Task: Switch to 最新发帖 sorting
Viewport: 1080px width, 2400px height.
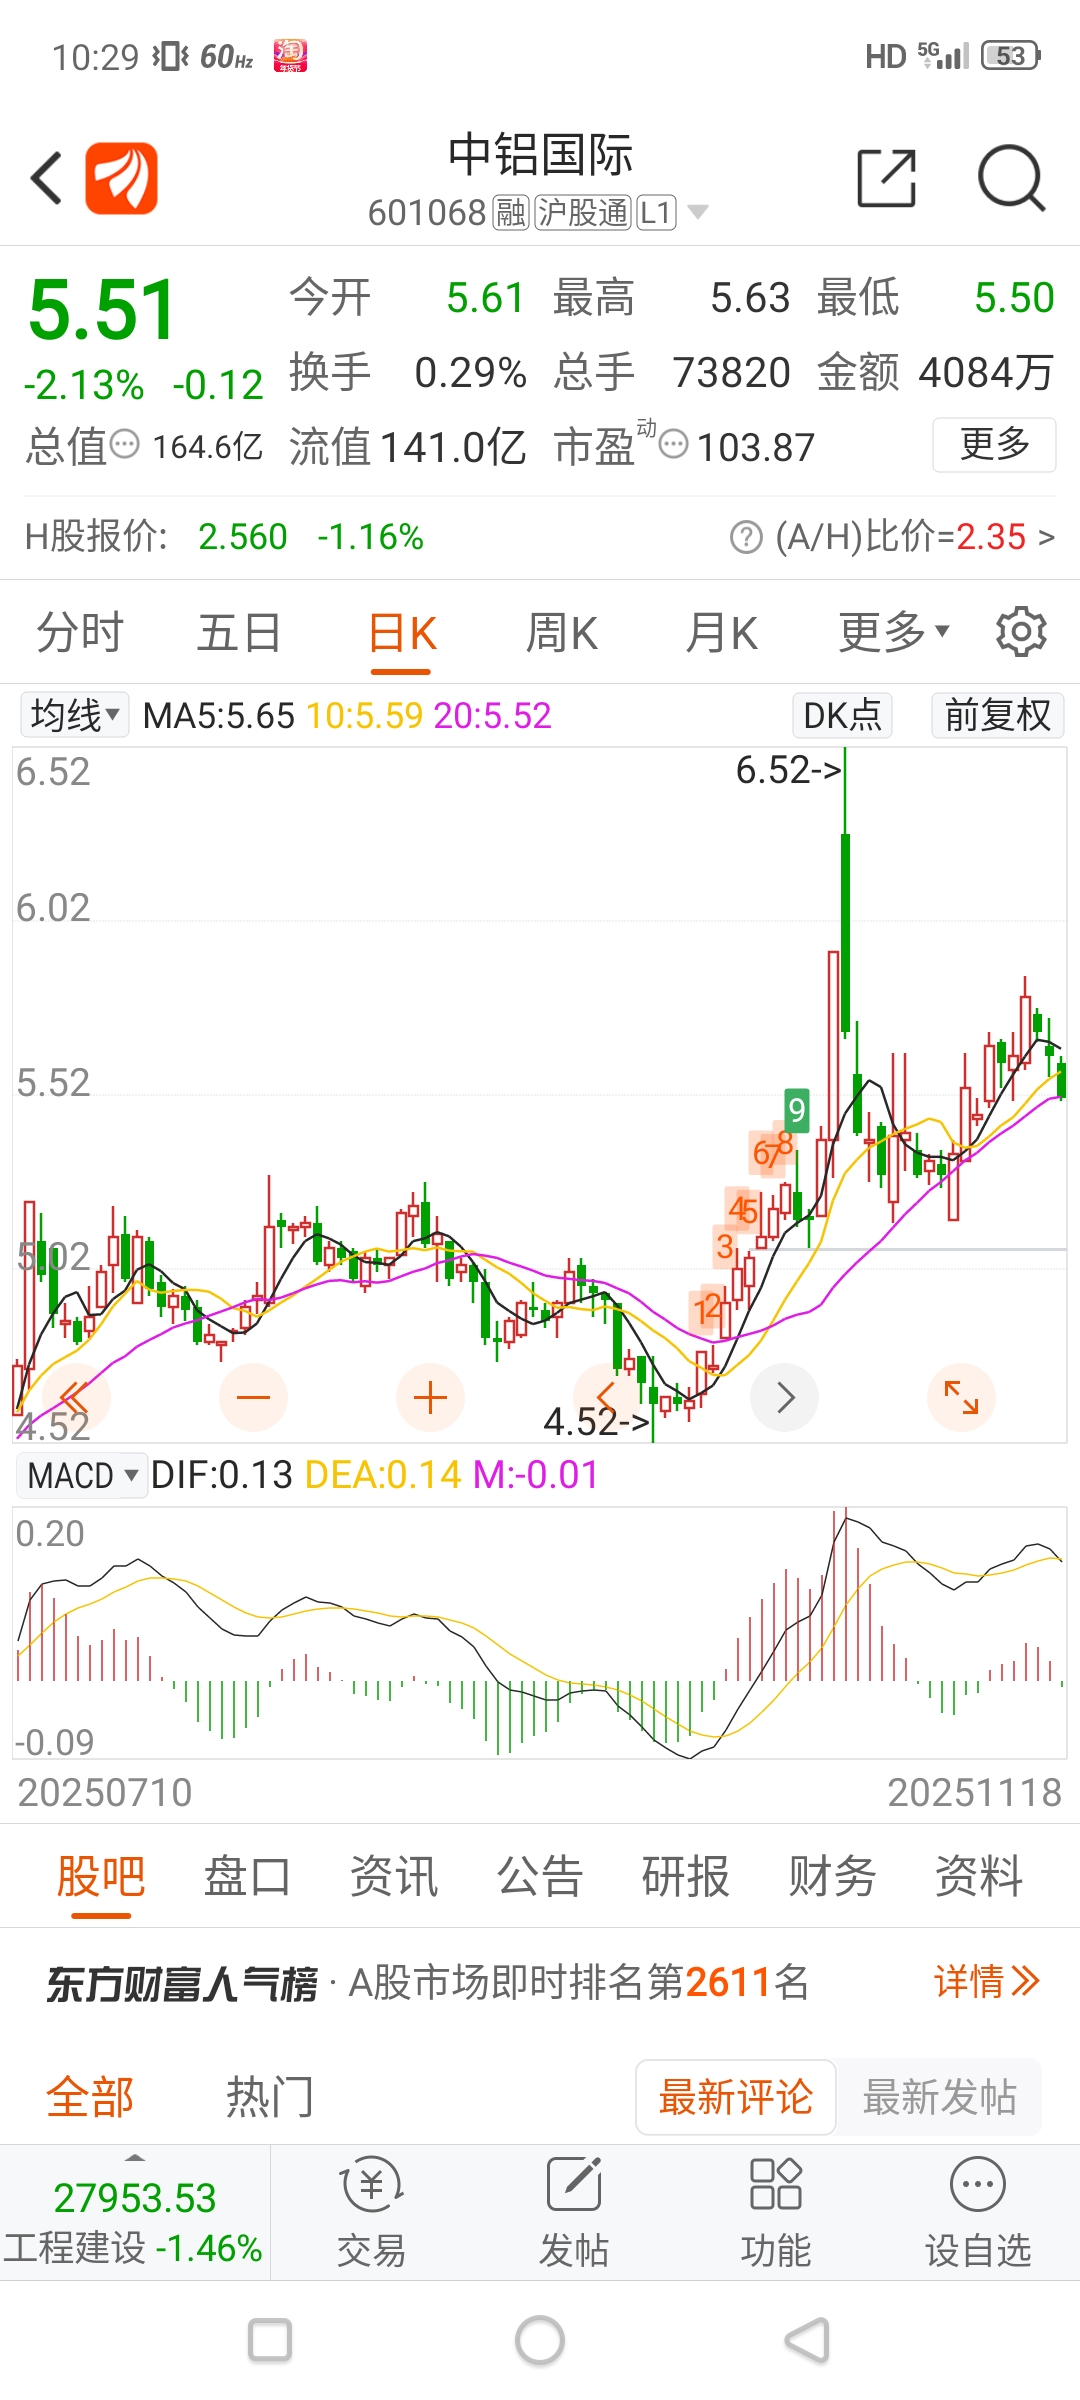Action: (x=939, y=2097)
